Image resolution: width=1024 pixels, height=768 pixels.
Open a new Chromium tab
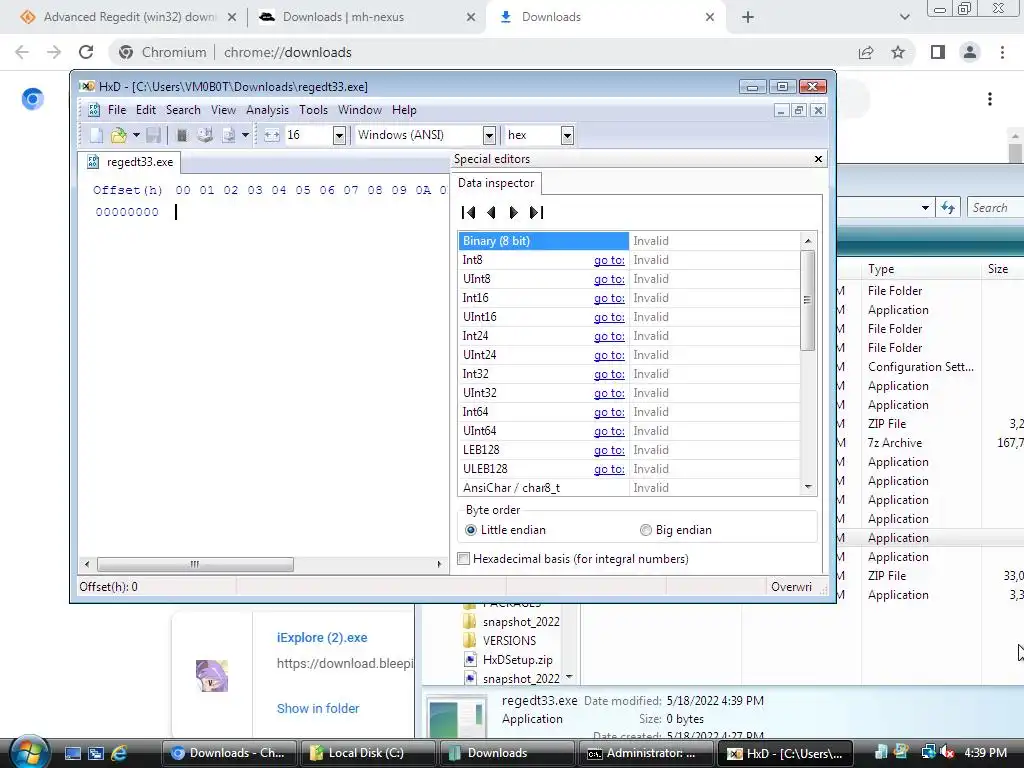click(x=748, y=17)
